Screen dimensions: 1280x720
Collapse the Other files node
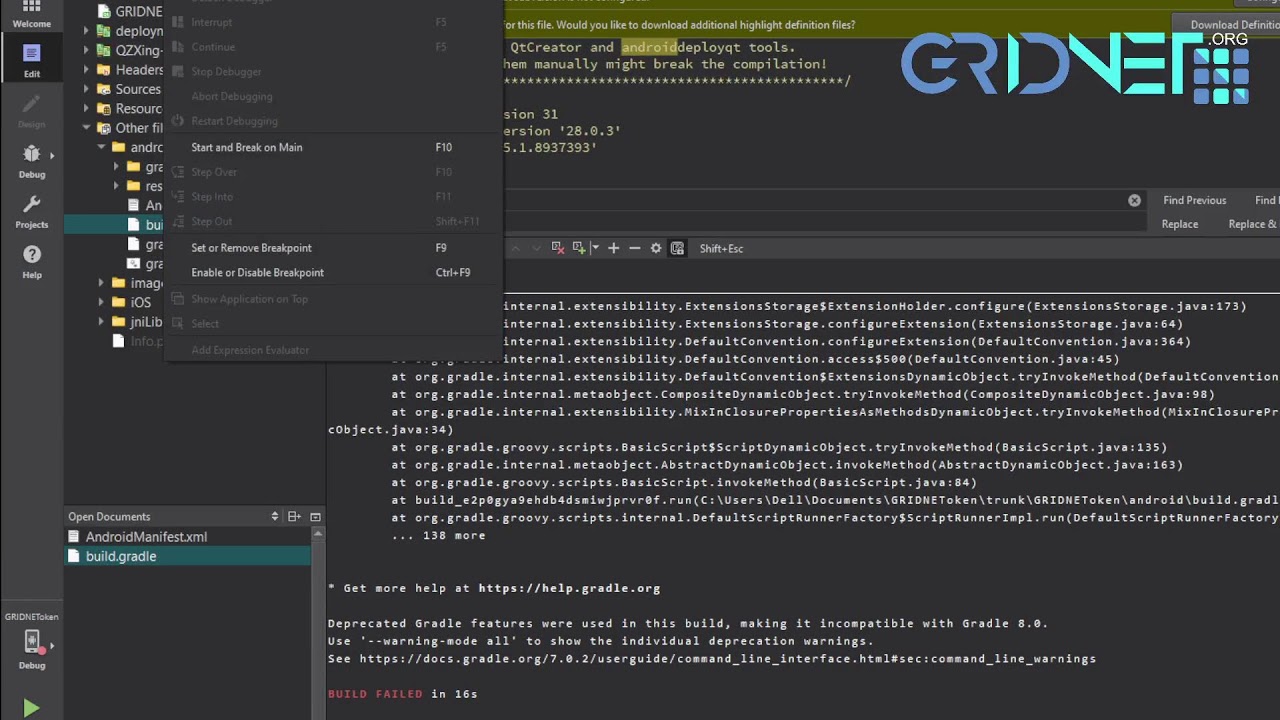point(87,128)
